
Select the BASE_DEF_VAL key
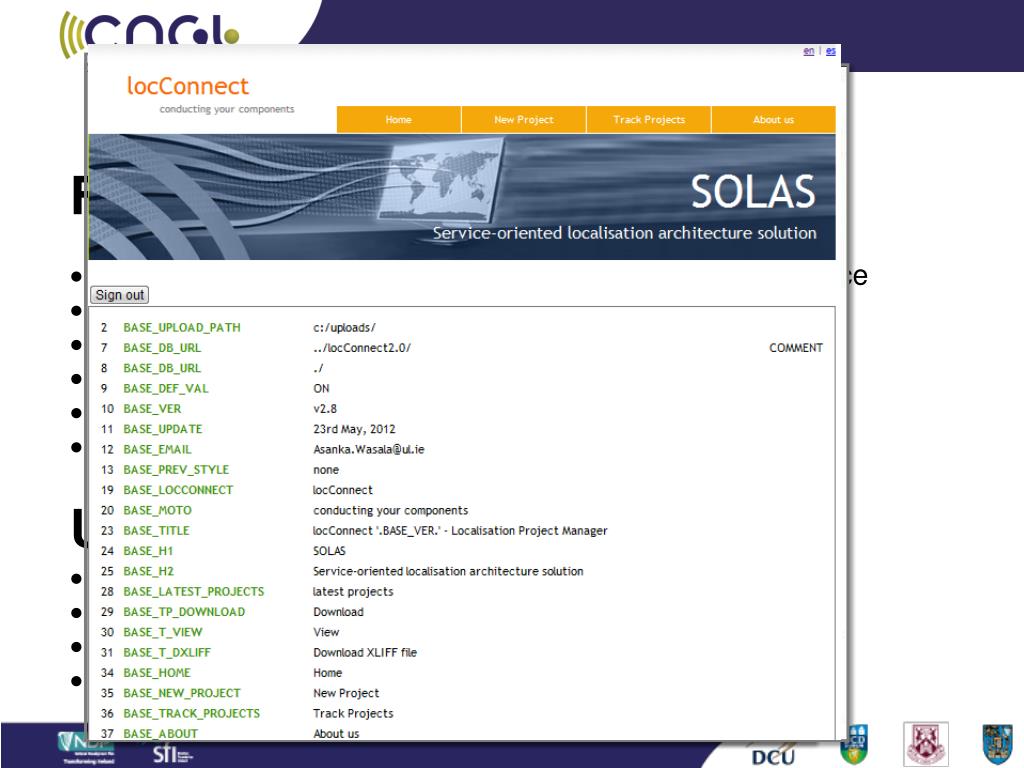166,389
